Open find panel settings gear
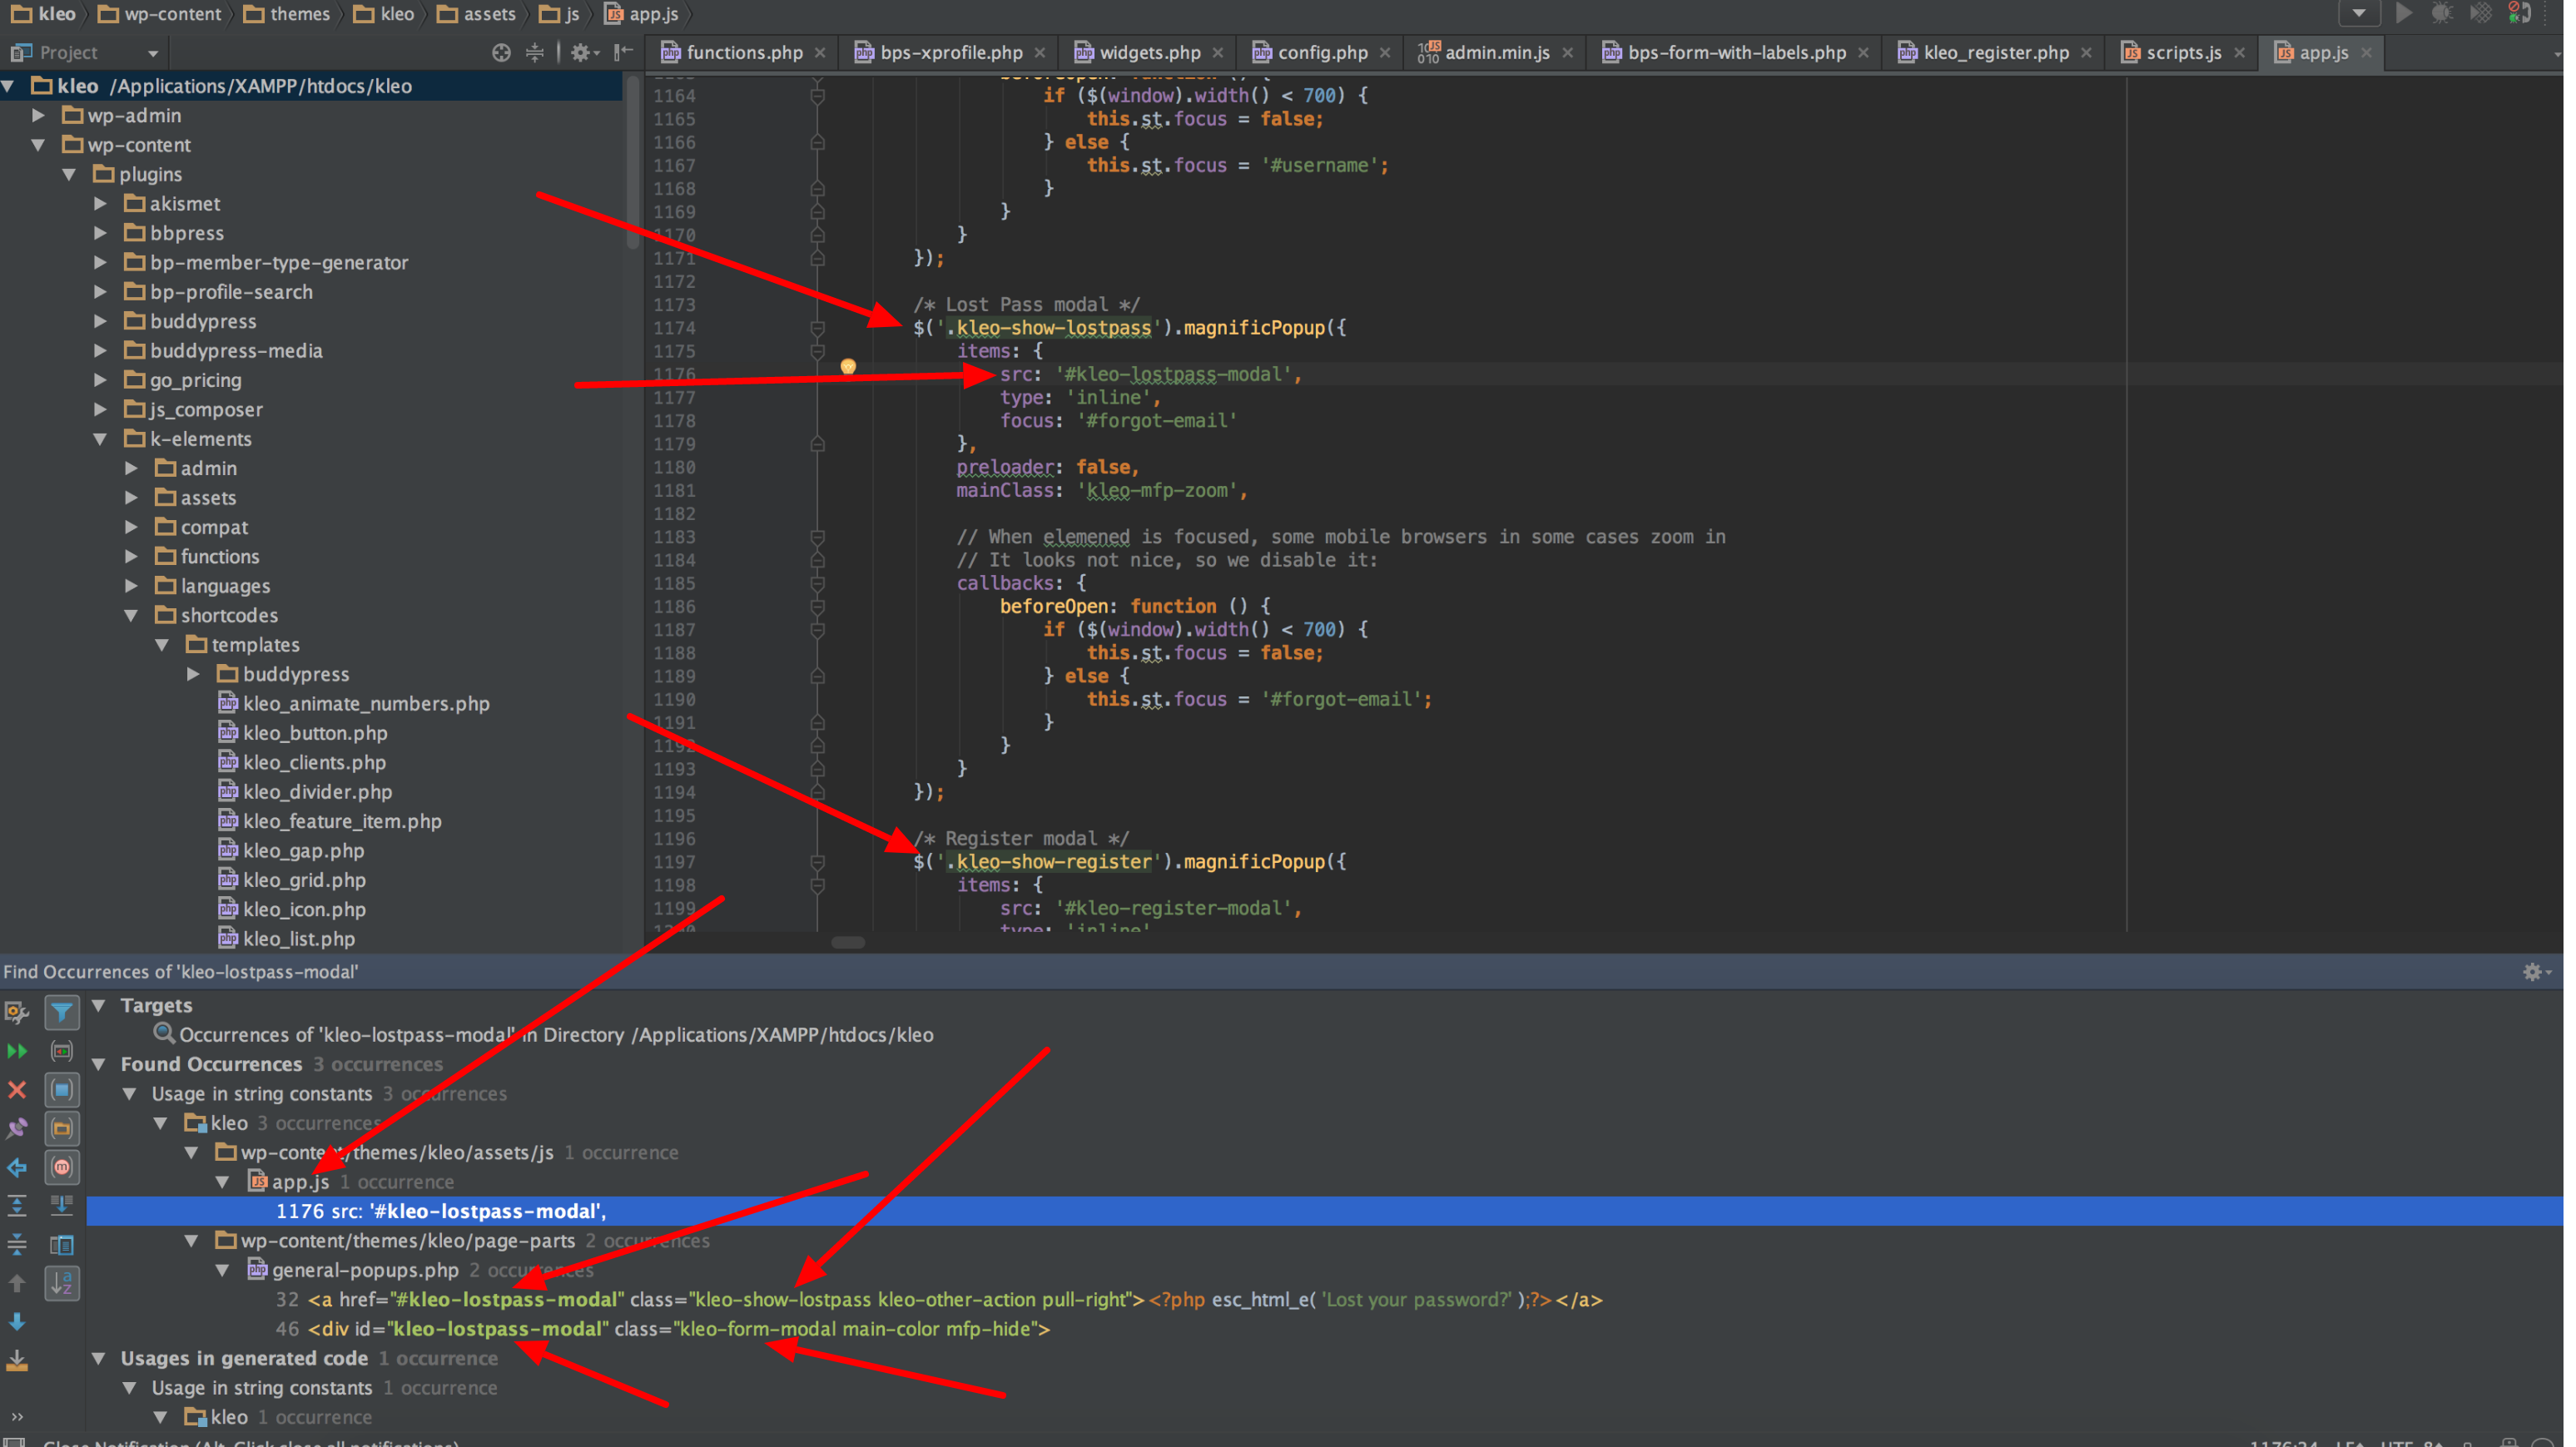This screenshot has width=2576, height=1447. (2535, 972)
